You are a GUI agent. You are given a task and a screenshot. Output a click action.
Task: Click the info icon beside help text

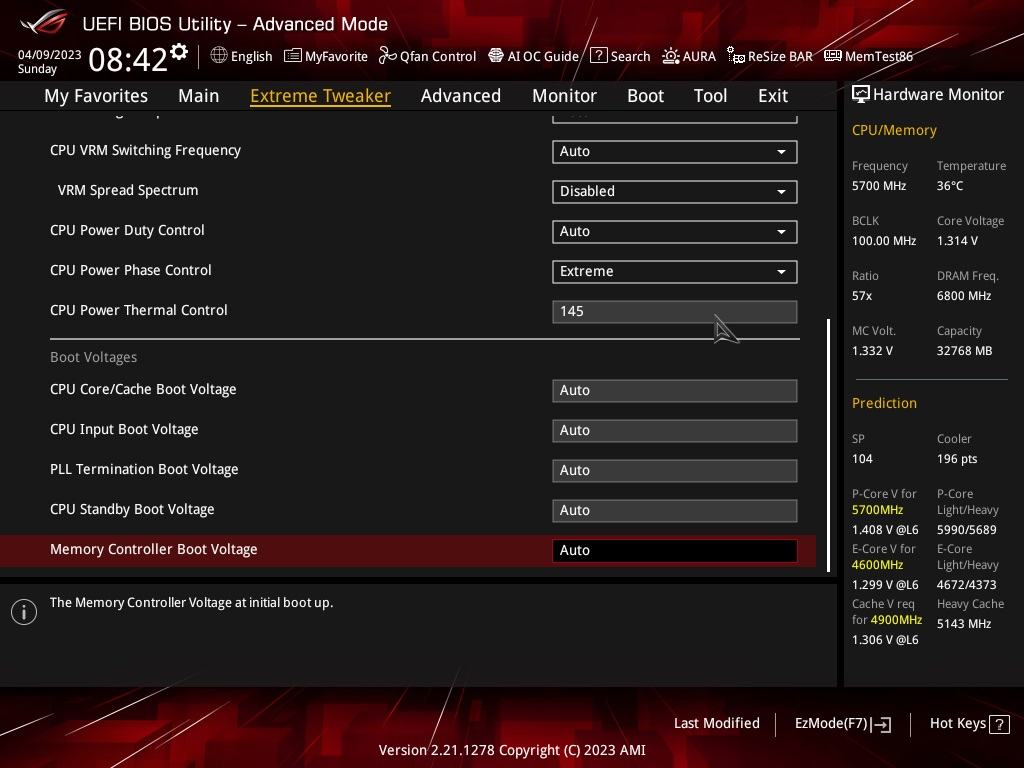click(x=24, y=612)
